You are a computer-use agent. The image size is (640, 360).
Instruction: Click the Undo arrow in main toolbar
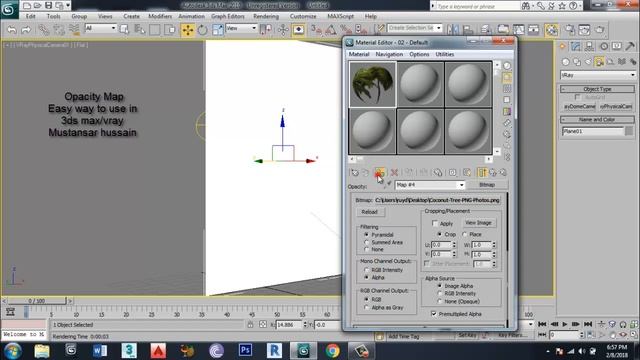[12, 29]
